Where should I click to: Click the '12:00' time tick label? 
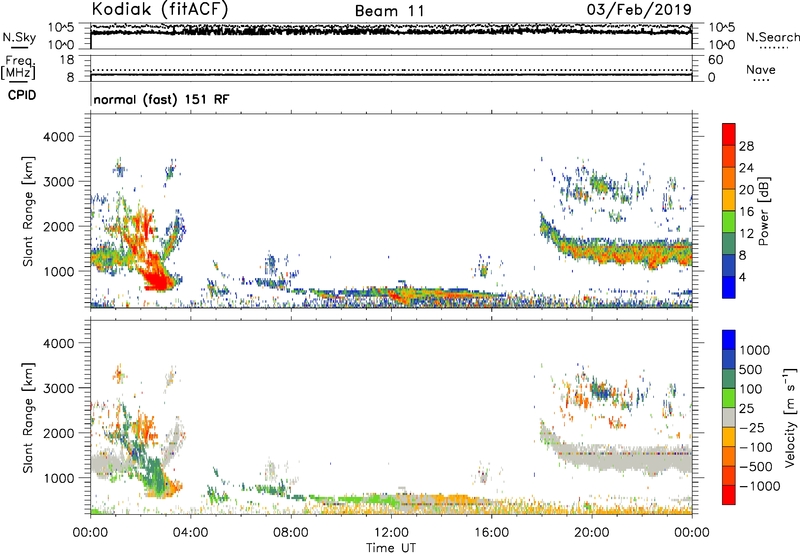[391, 533]
